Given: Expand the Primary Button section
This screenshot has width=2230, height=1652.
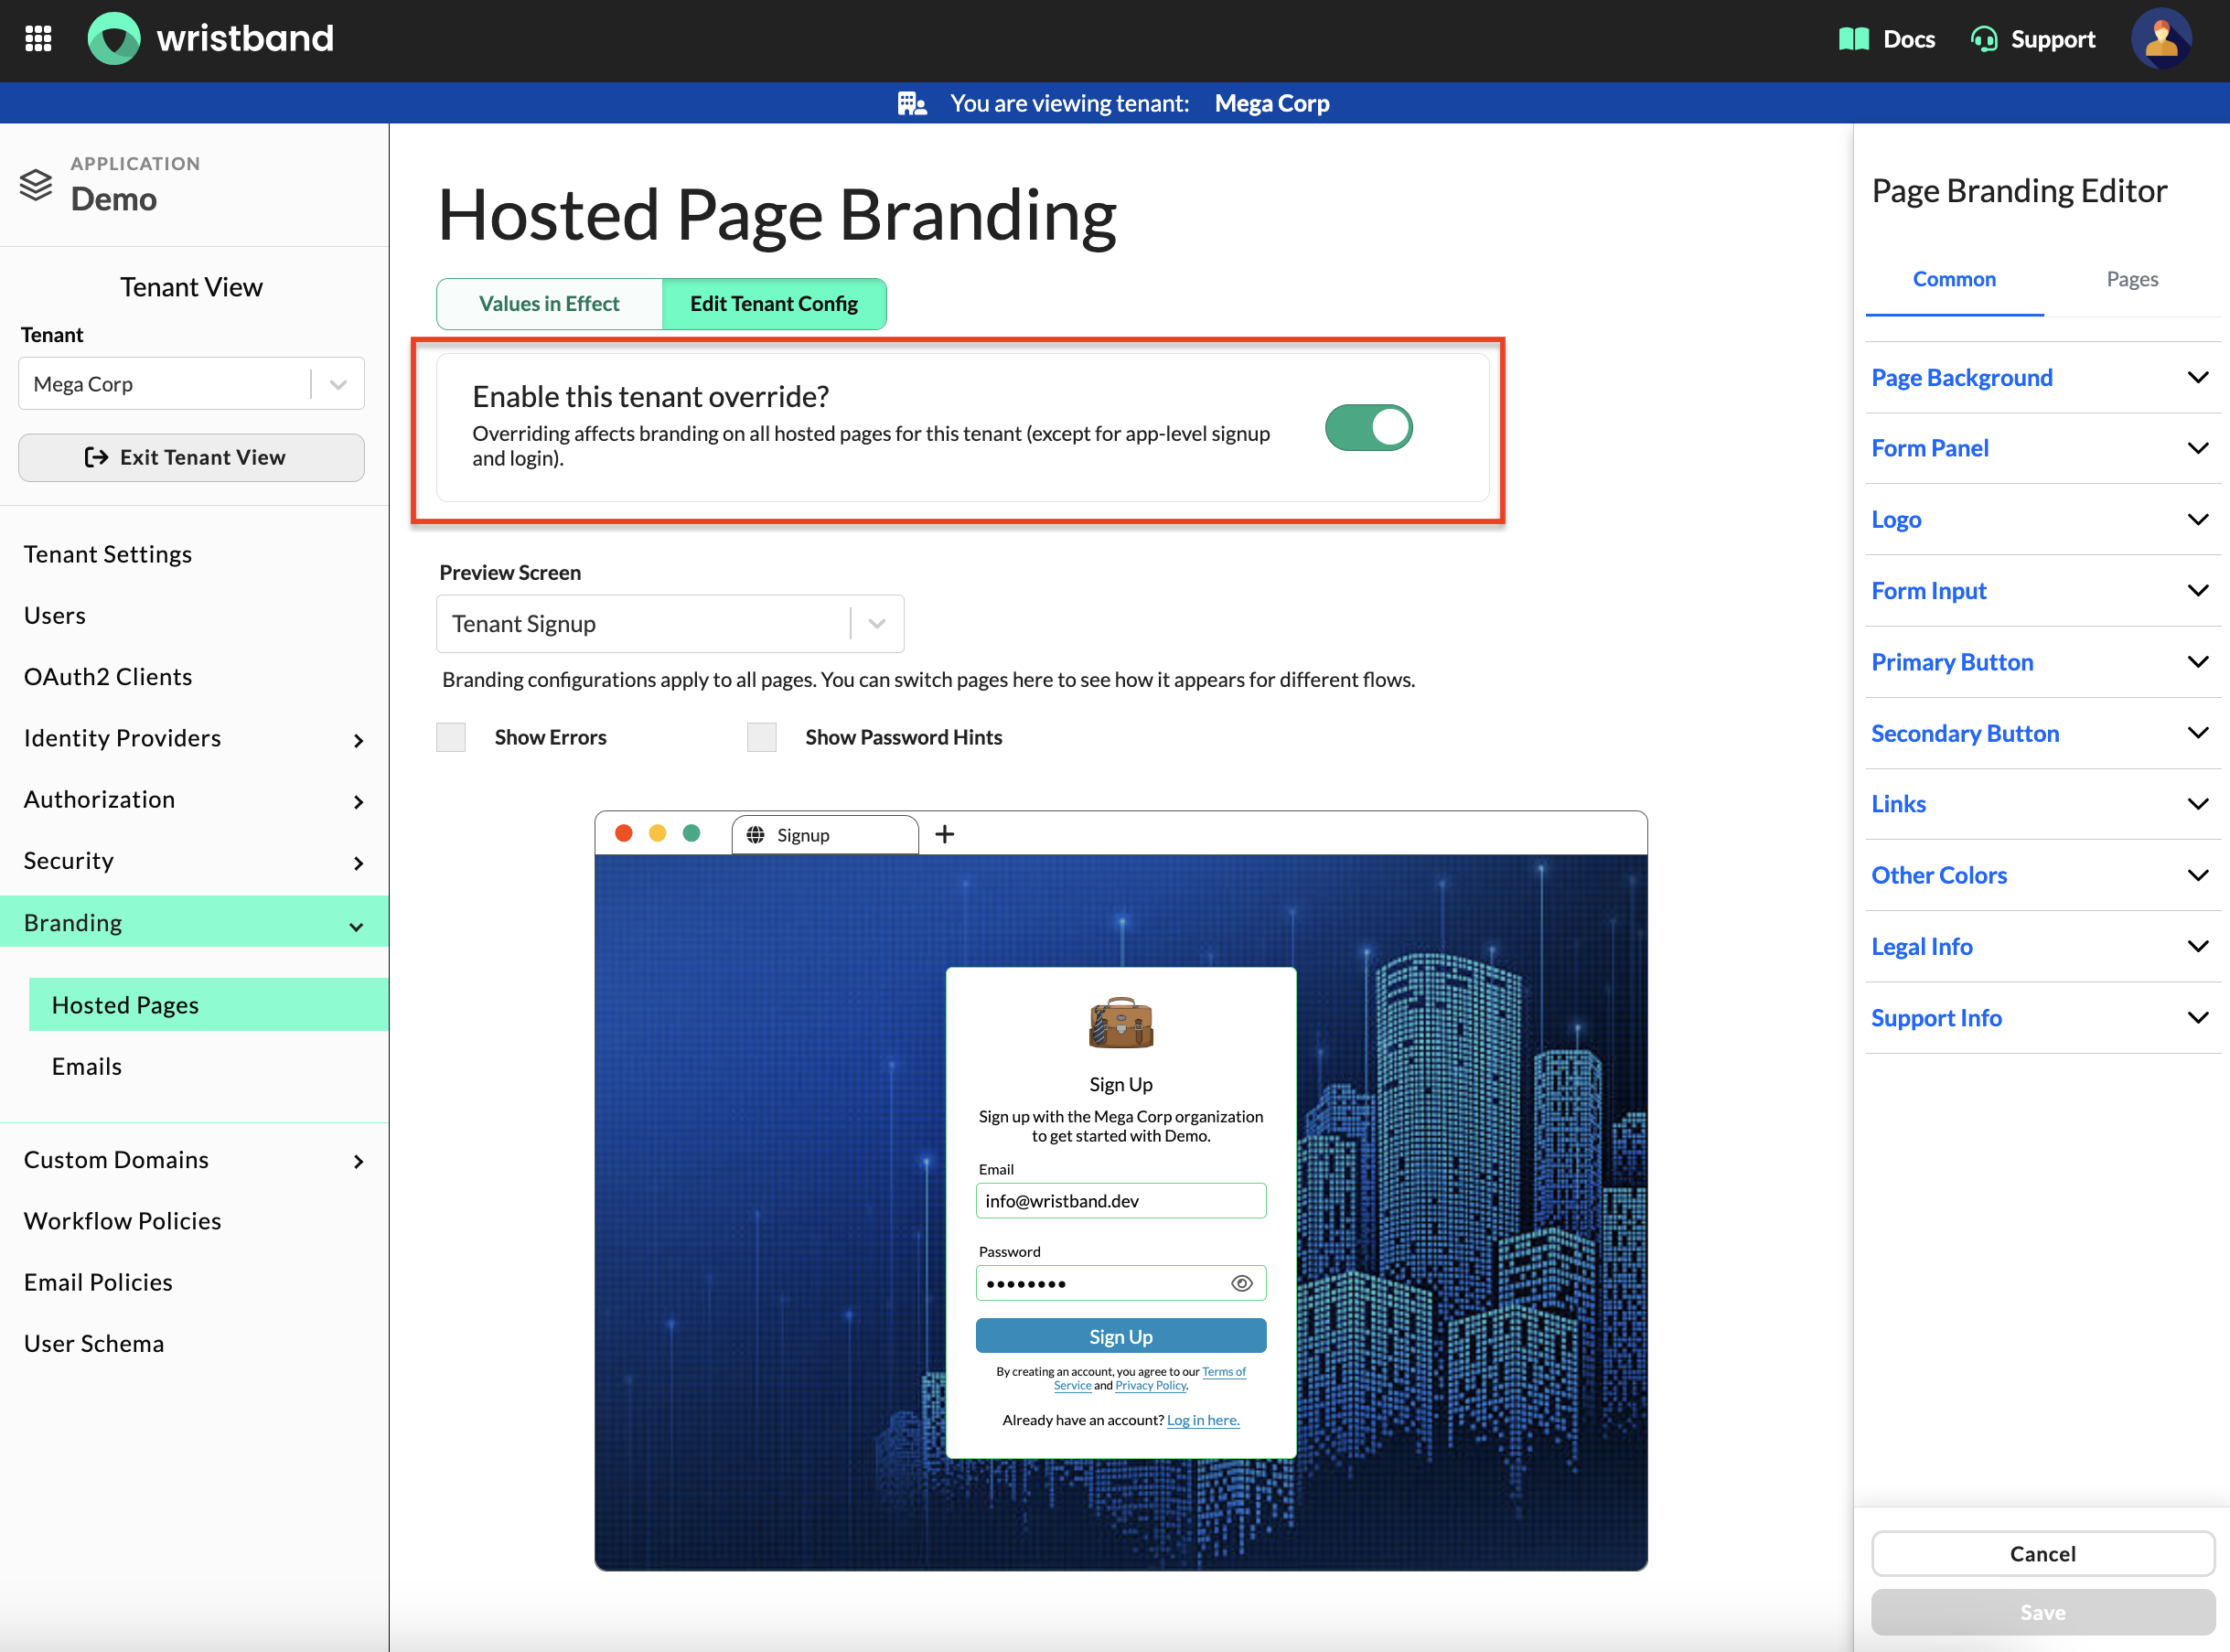Looking at the screenshot, I should tap(2042, 662).
